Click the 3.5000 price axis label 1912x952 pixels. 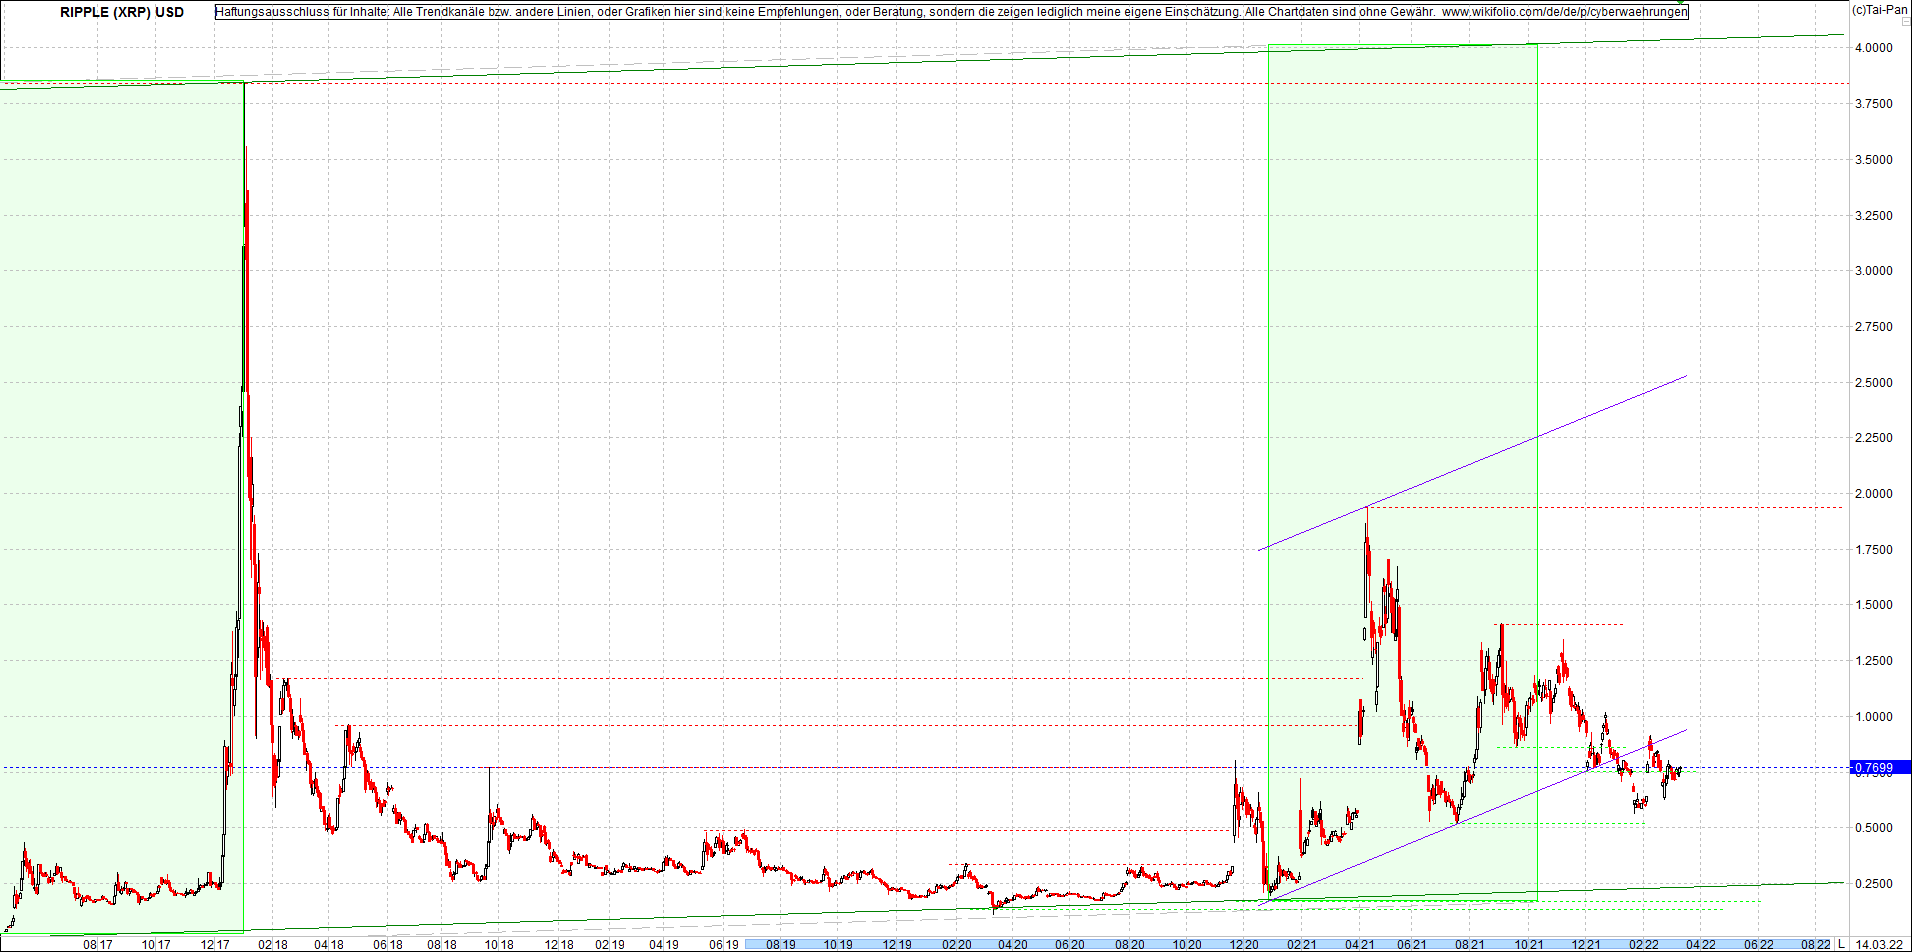point(1873,160)
